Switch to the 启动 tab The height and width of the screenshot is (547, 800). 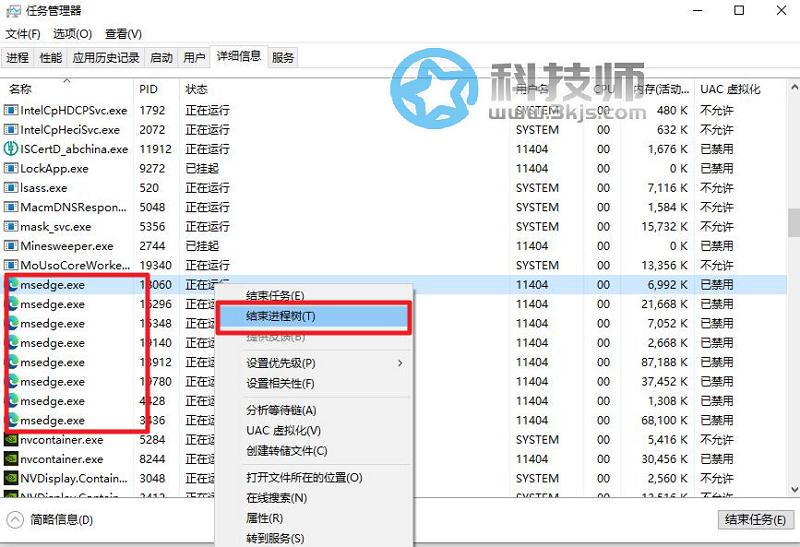pyautogui.click(x=161, y=58)
